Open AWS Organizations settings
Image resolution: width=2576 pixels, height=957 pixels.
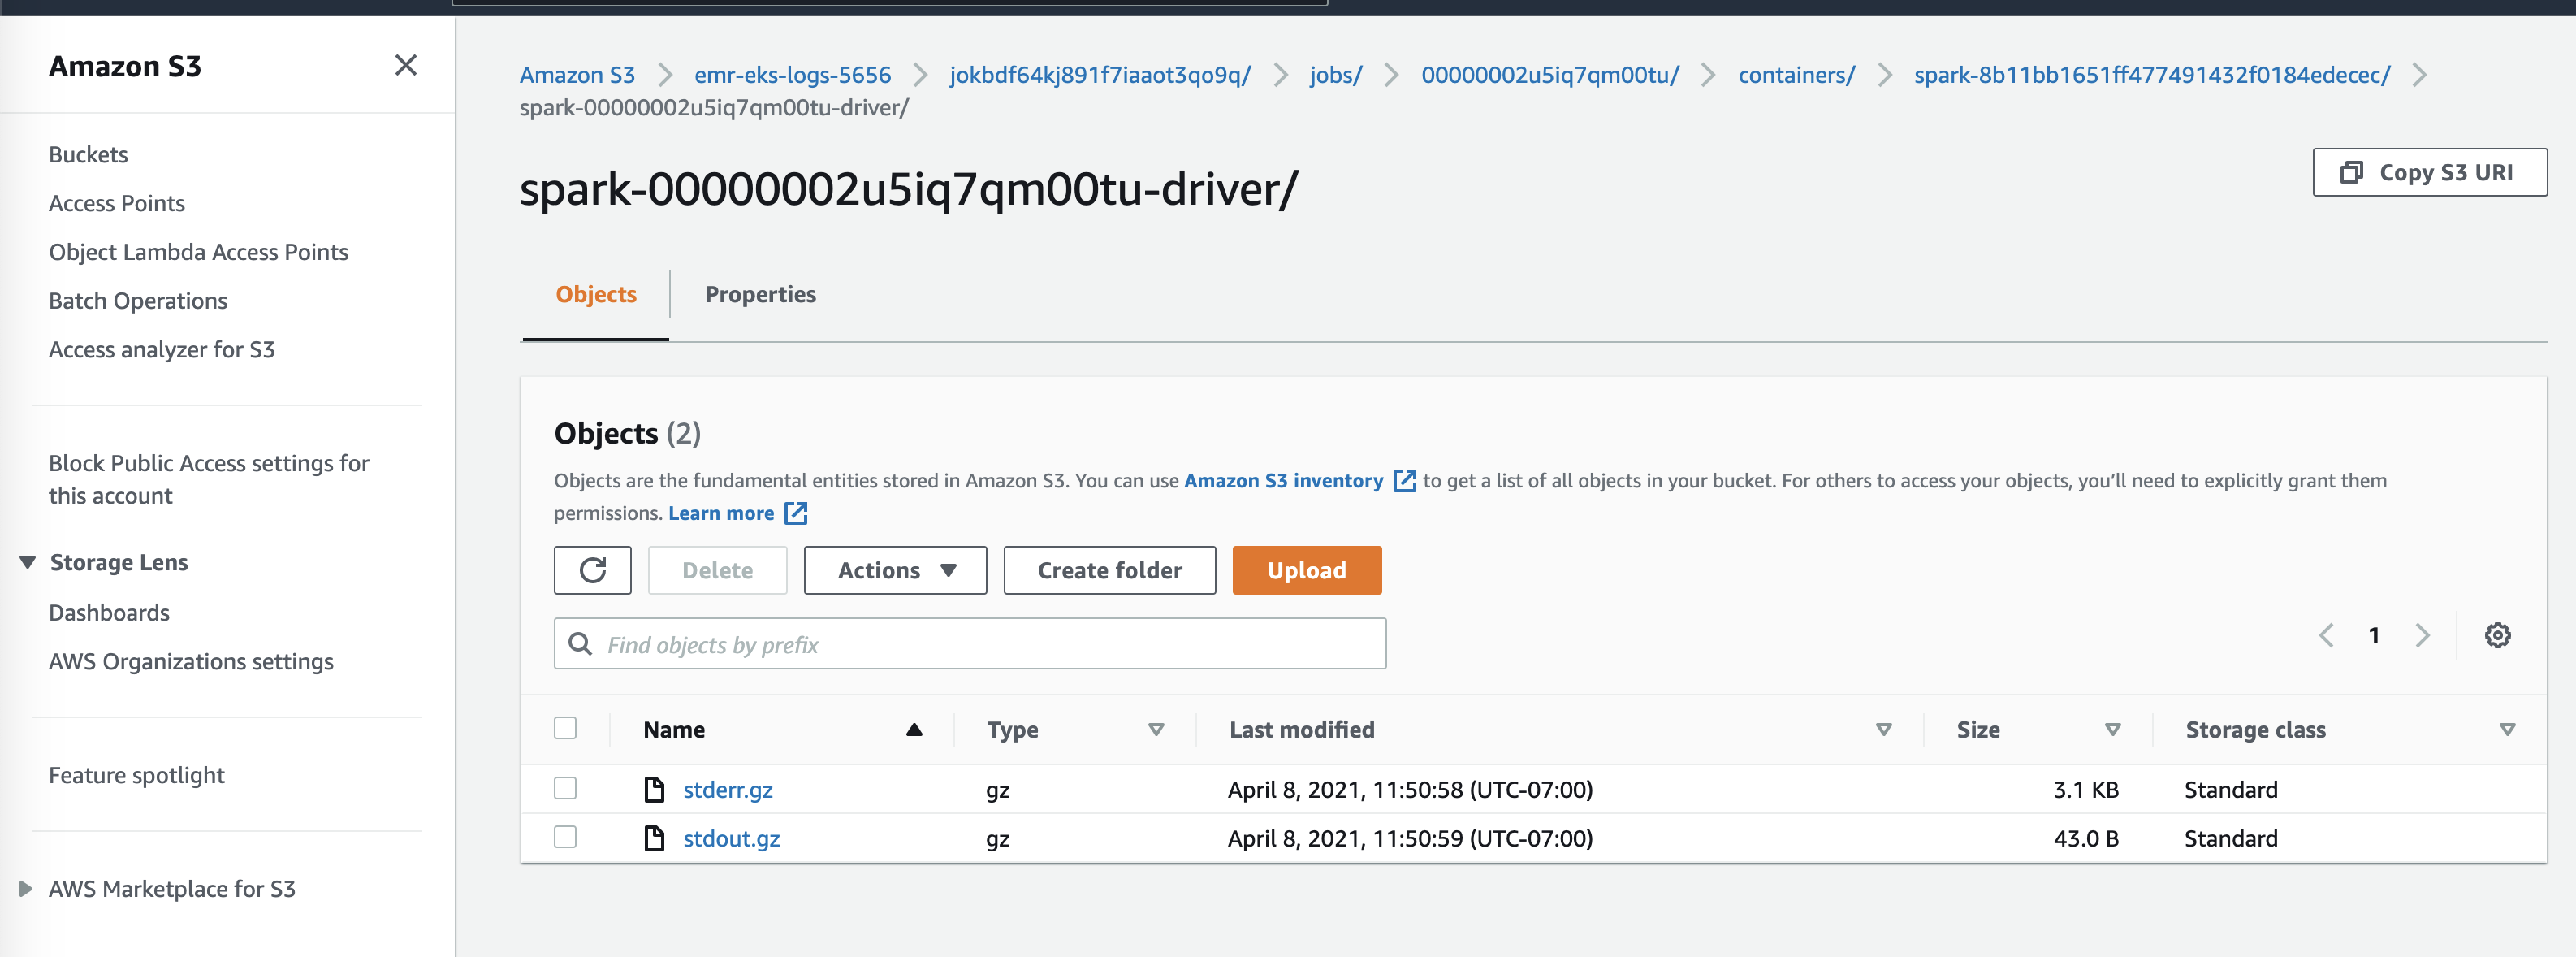[191, 662]
